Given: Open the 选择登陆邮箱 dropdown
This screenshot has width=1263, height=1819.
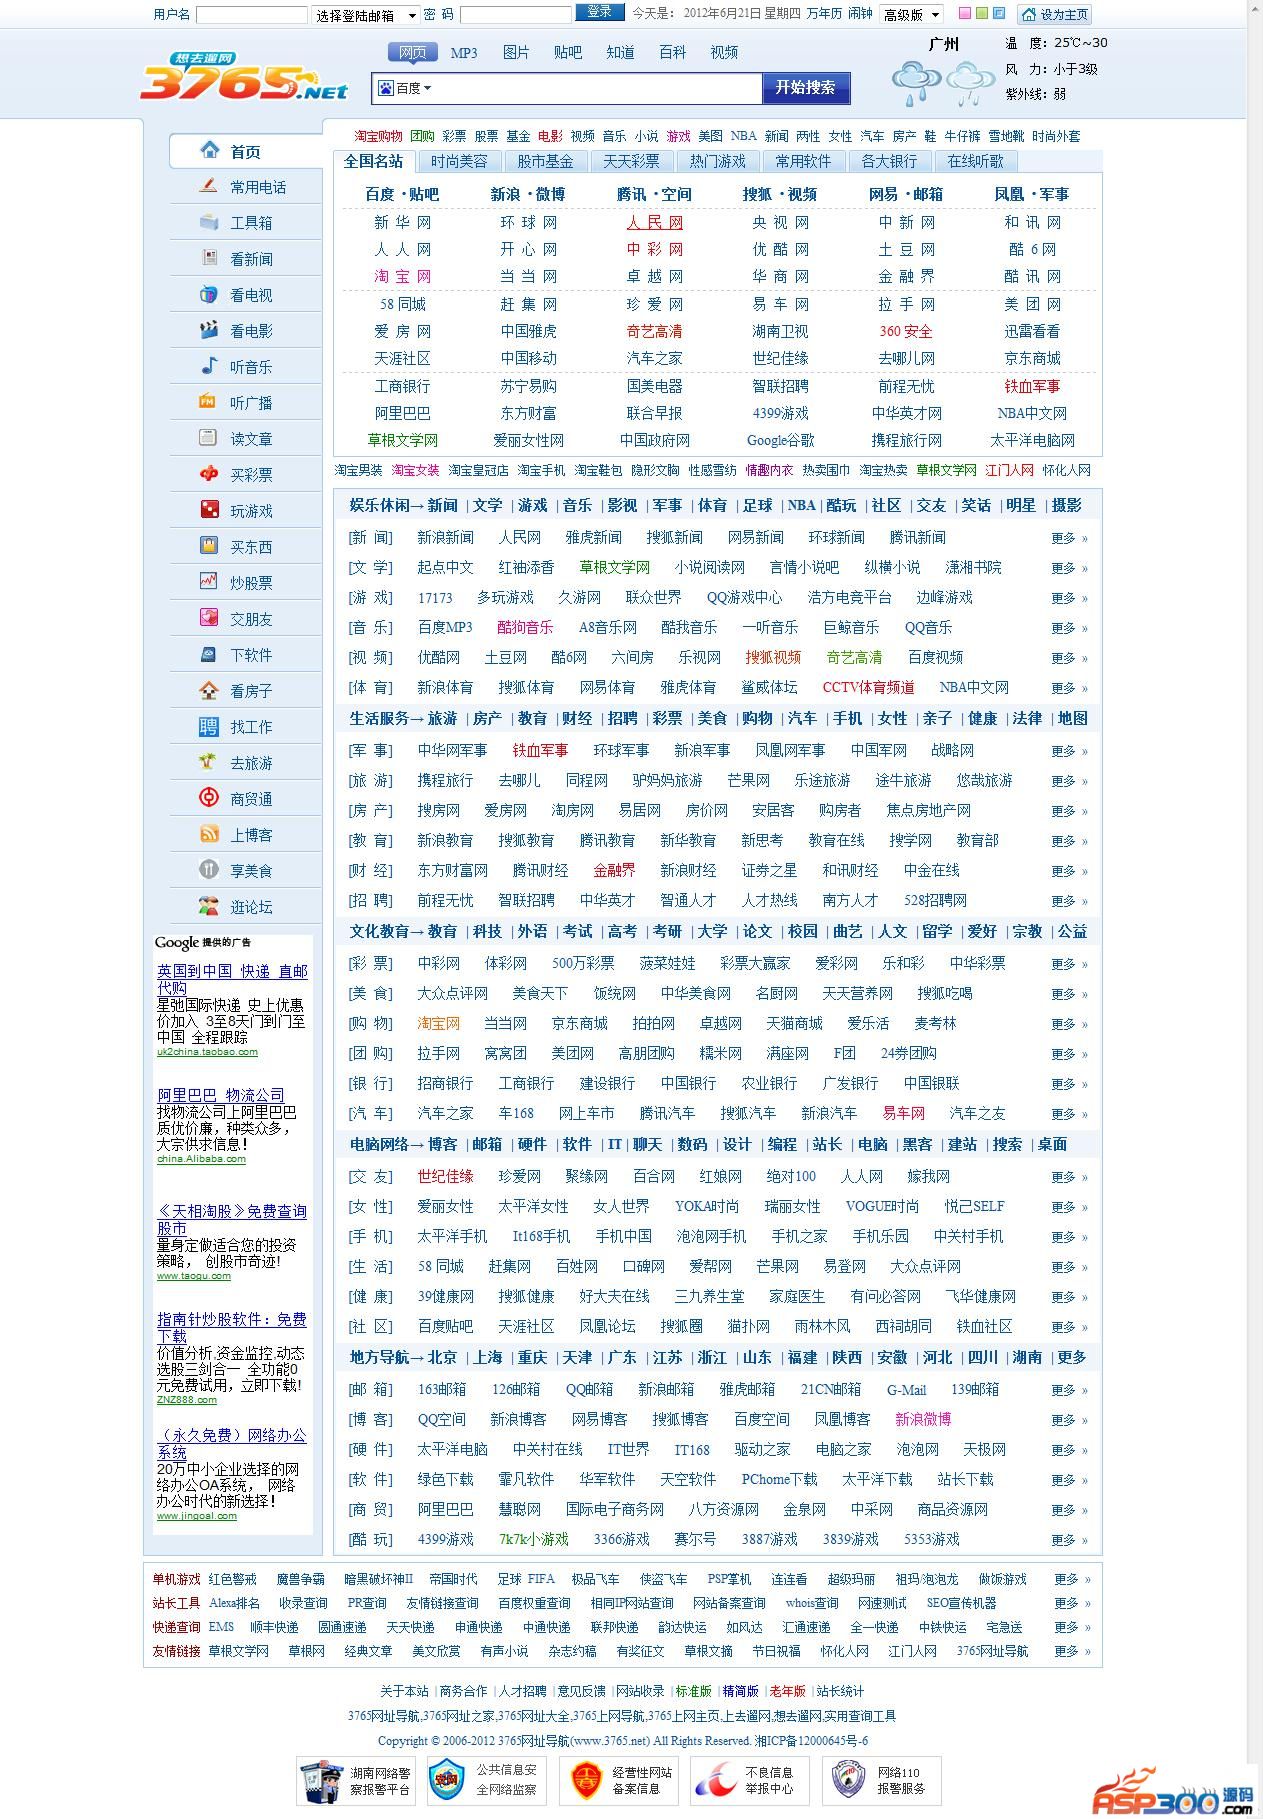Looking at the screenshot, I should [x=366, y=15].
